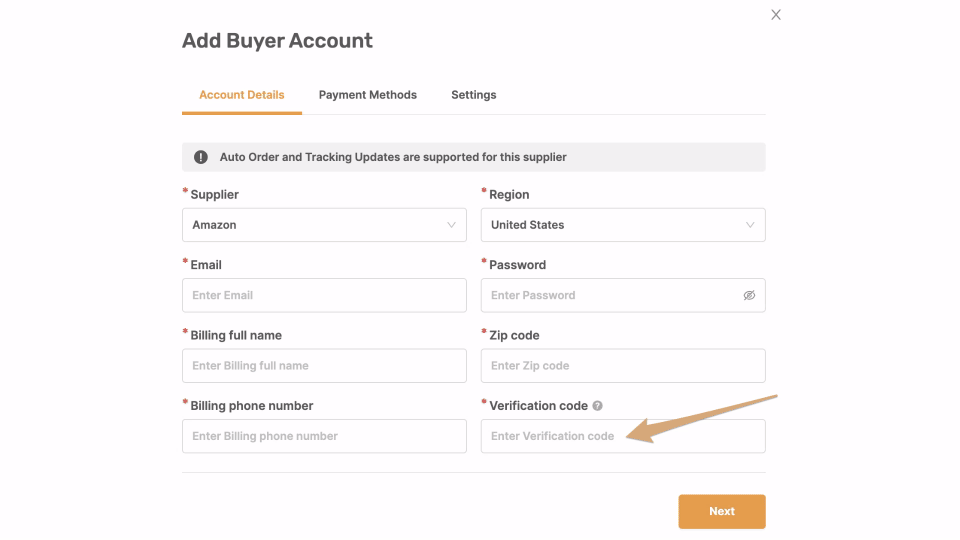Viewport: 960px width, 540px height.
Task: Click the exclamation info icon in banner
Action: 201,157
